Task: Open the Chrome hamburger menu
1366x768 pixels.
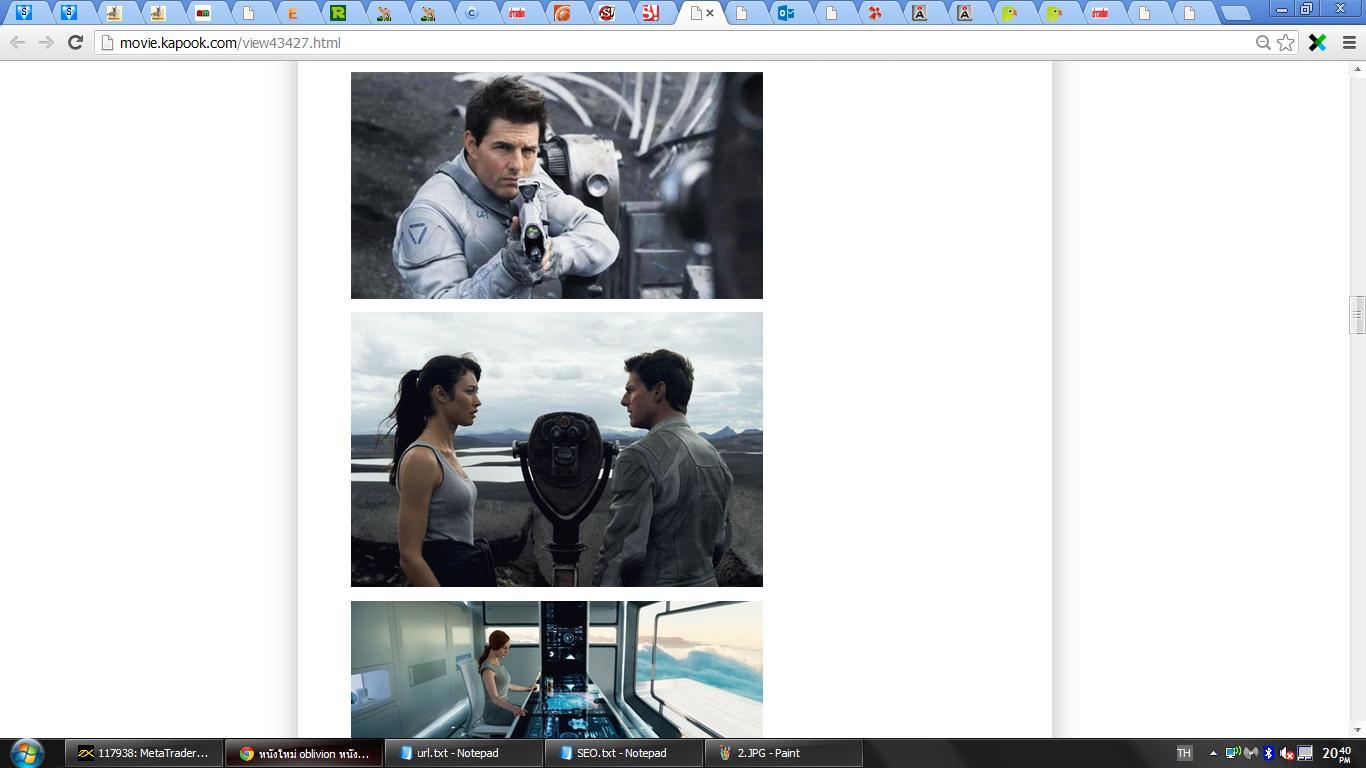Action: (1349, 43)
